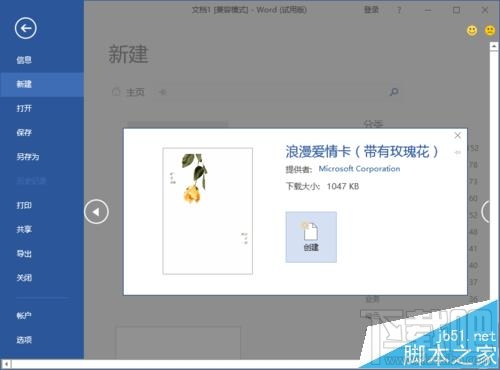Pin the template with the pin icon
Viewport: 500px width, 370px height.
click(x=458, y=152)
